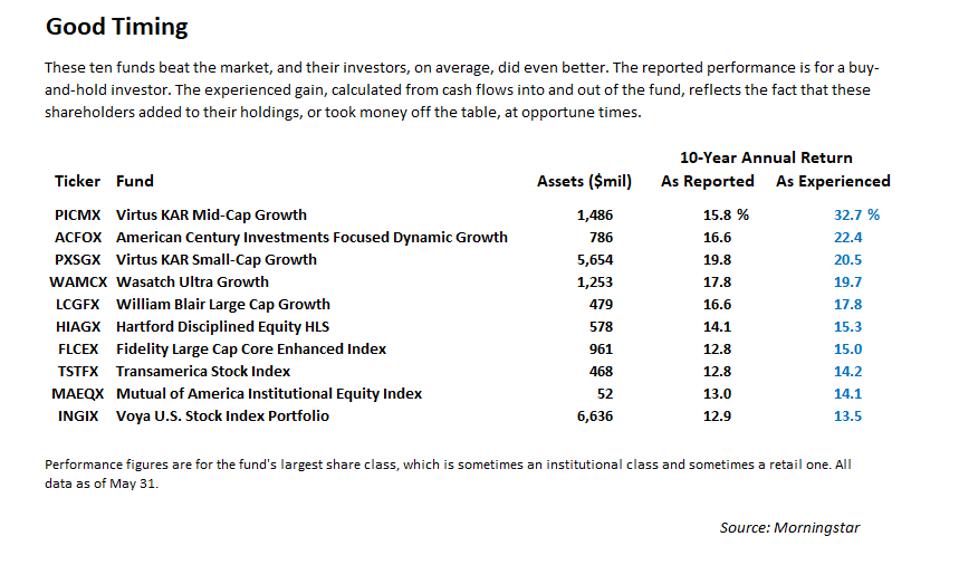Screen dimensions: 959x584
Task: Click the 6,636 assets value
Action: [x=595, y=416]
